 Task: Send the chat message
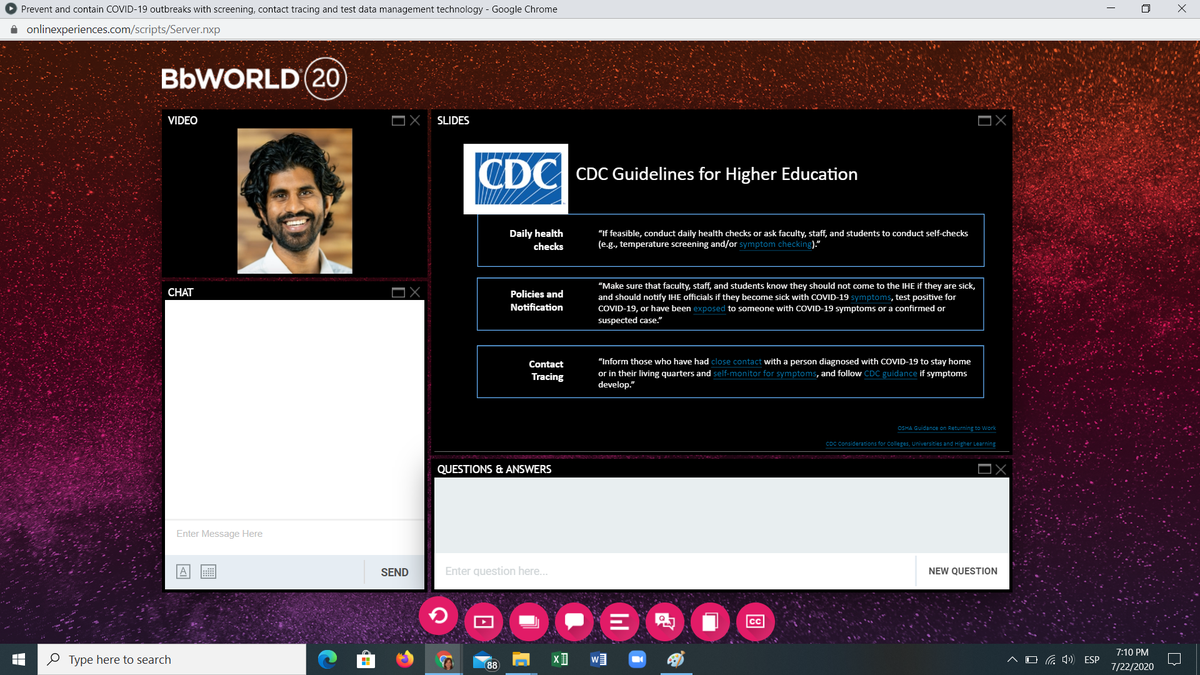click(395, 572)
